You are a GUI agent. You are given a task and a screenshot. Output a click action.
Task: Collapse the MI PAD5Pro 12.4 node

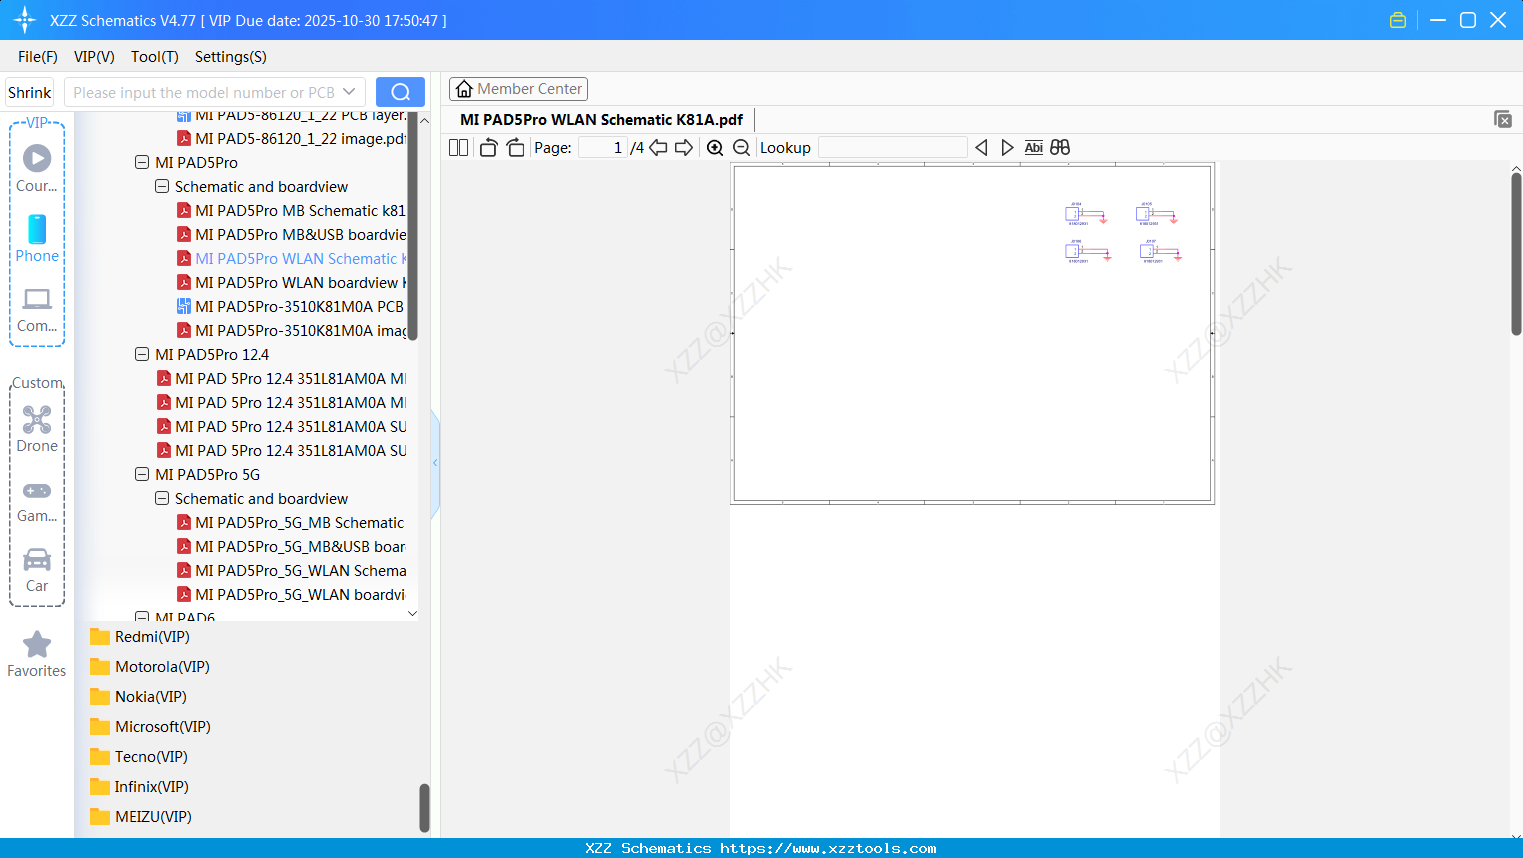[142, 354]
